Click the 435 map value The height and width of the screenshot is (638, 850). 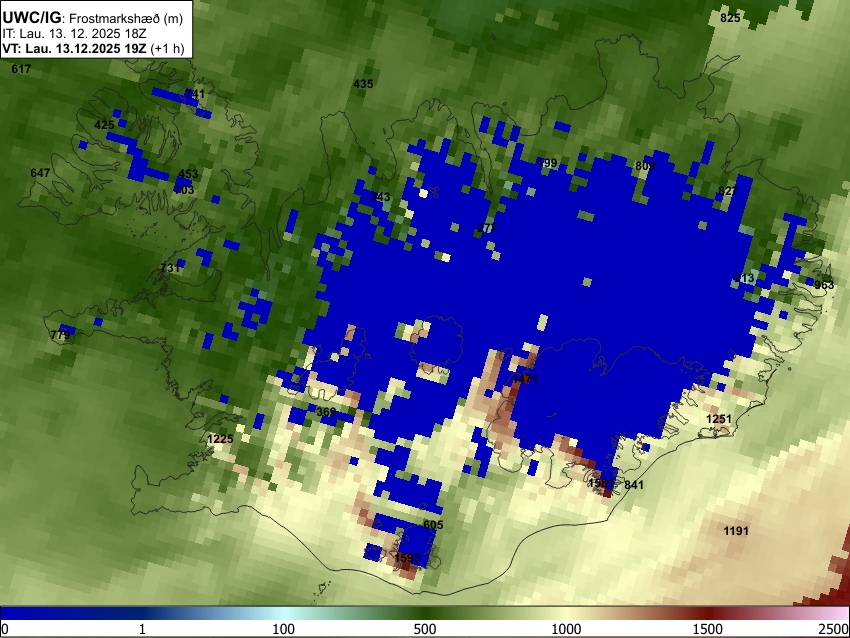pos(363,84)
